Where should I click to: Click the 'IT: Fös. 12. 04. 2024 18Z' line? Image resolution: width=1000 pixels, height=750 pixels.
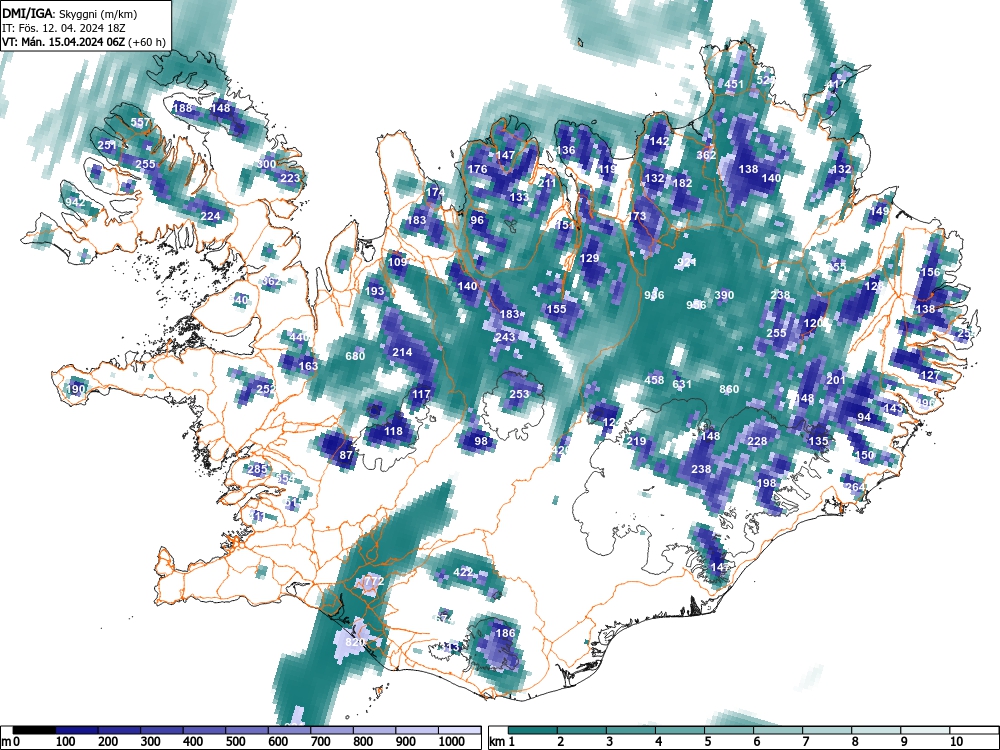coord(64,28)
